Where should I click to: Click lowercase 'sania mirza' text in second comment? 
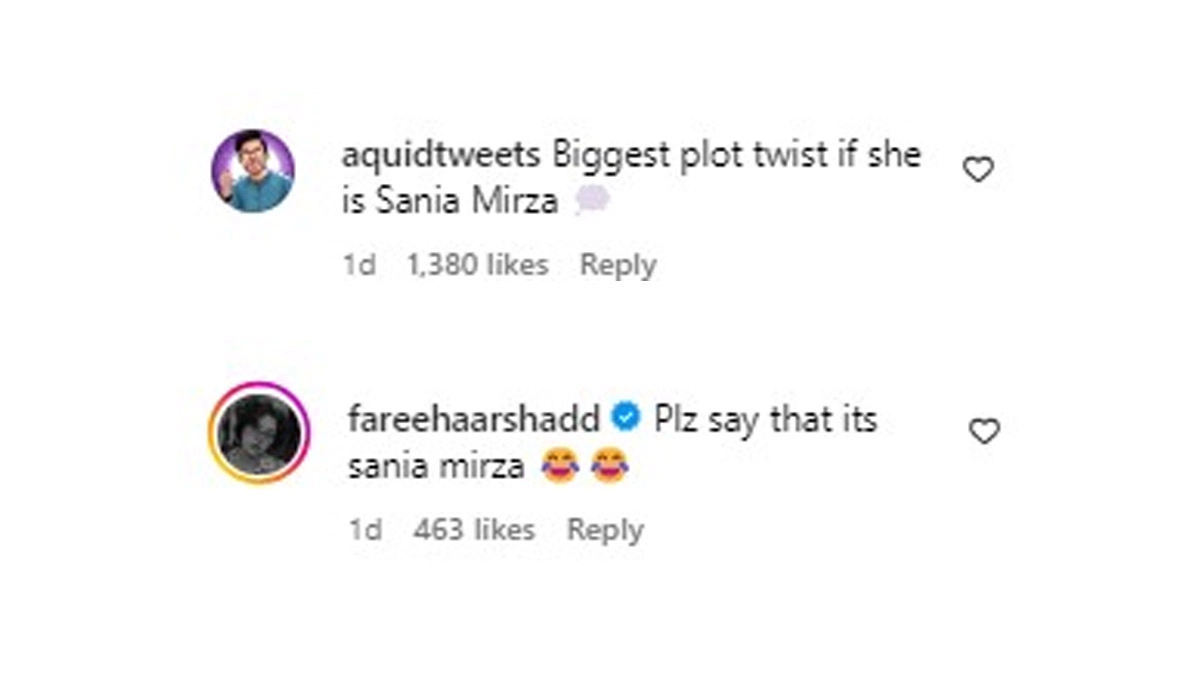click(x=437, y=467)
